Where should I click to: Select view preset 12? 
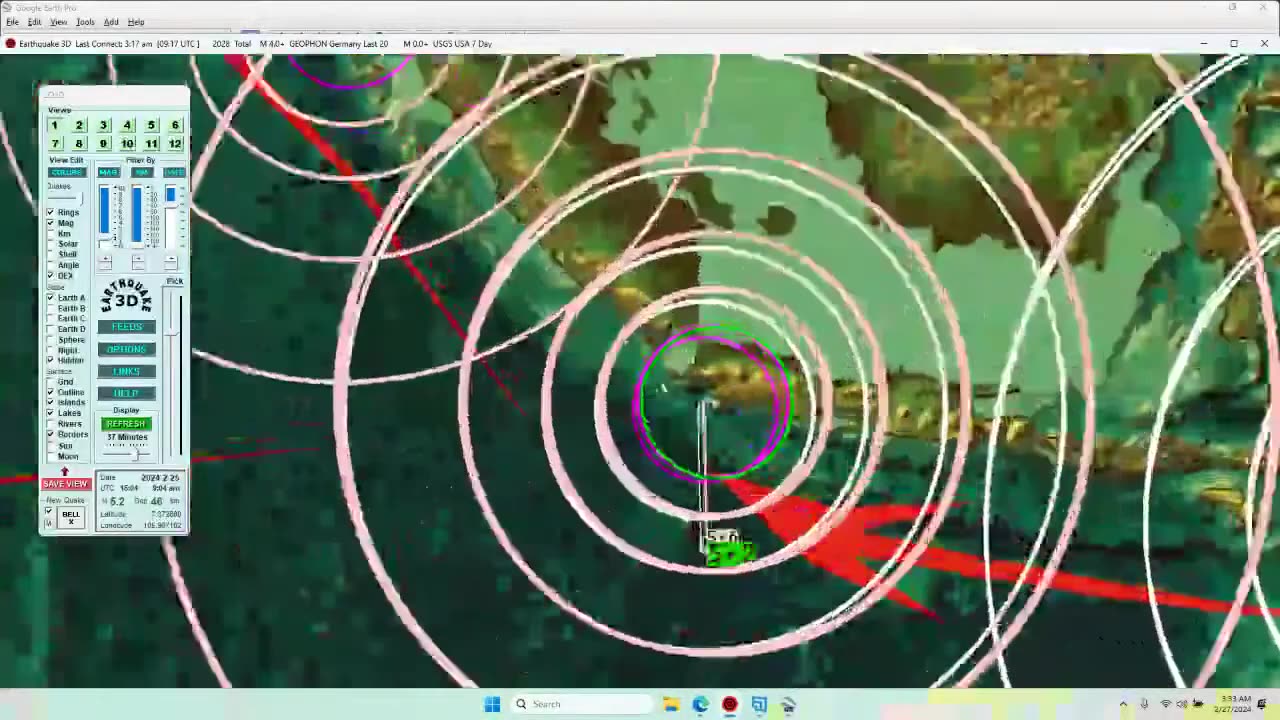175,144
